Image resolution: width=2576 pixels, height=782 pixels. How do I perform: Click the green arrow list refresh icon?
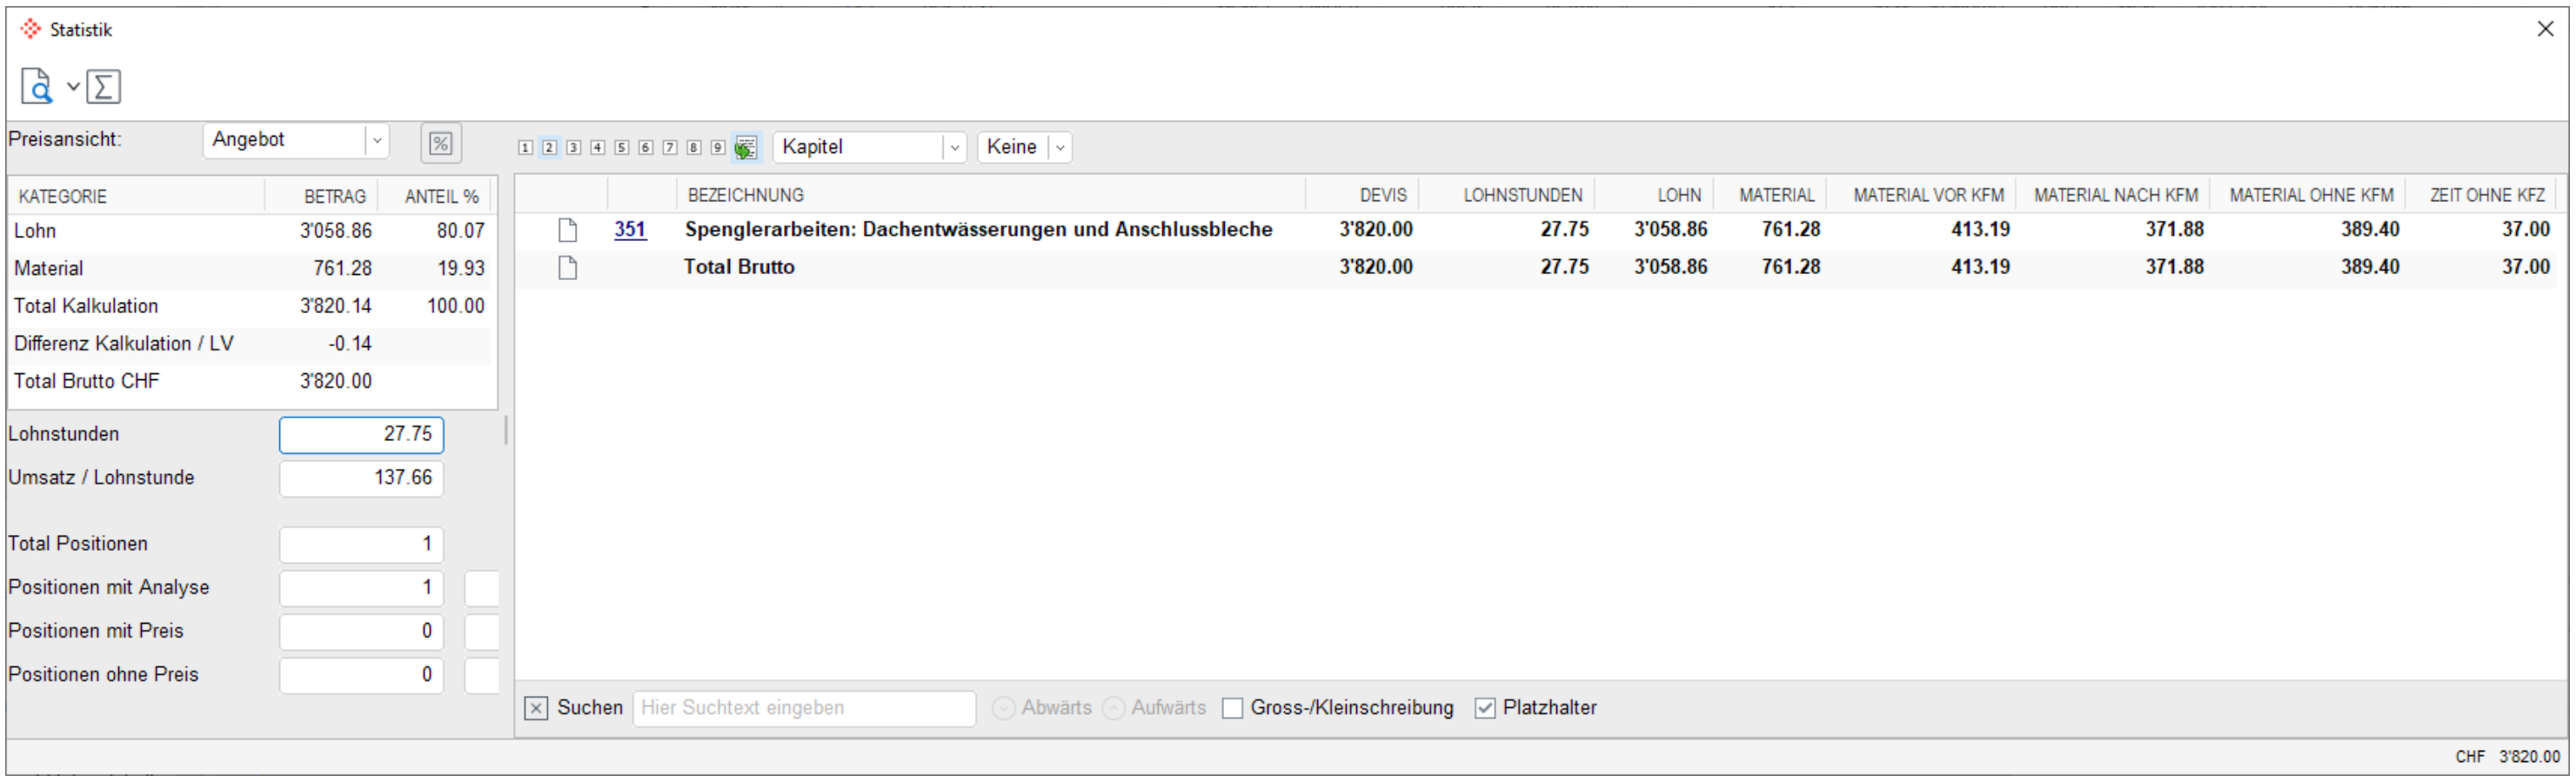pyautogui.click(x=745, y=148)
